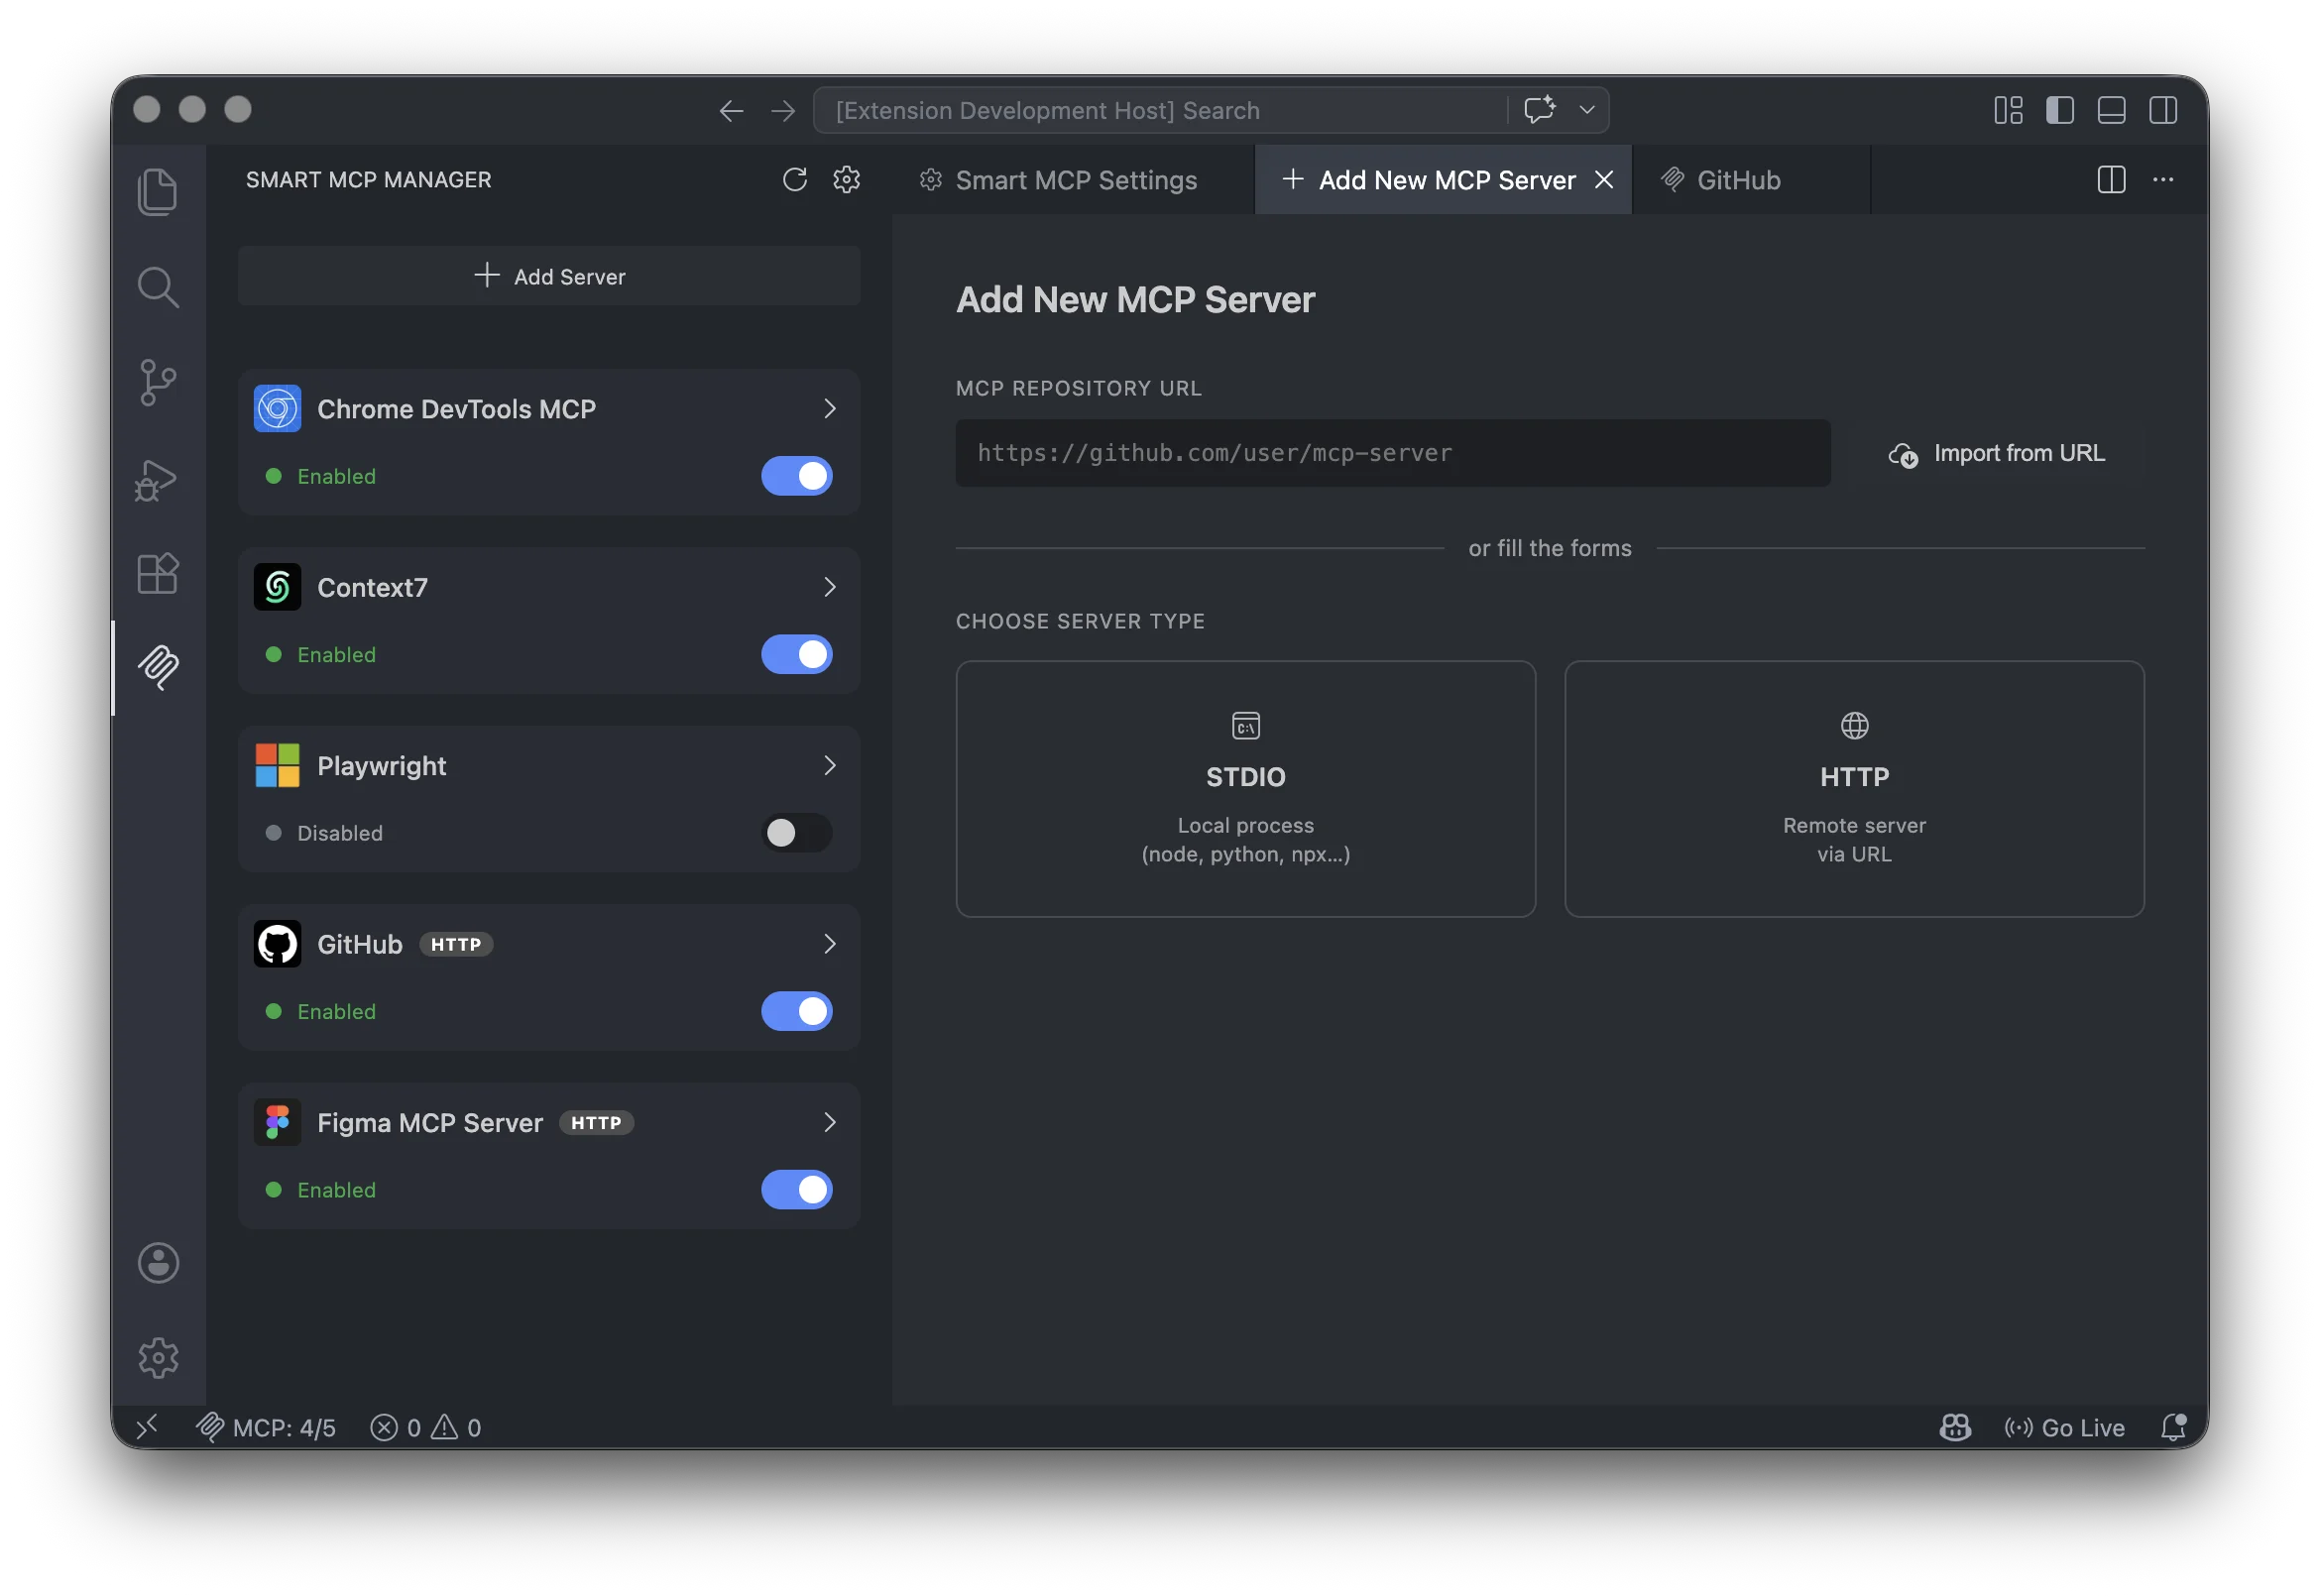Open the Copilot icon in status bar
The height and width of the screenshot is (1596, 2320).
[x=1955, y=1427]
